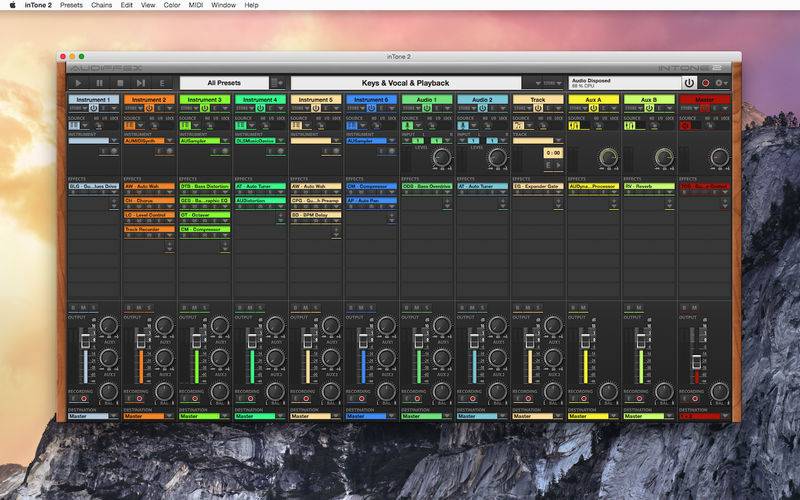Click the mixer source icon on Aux A
Image resolution: width=800 pixels, height=500 pixels.
[x=574, y=126]
